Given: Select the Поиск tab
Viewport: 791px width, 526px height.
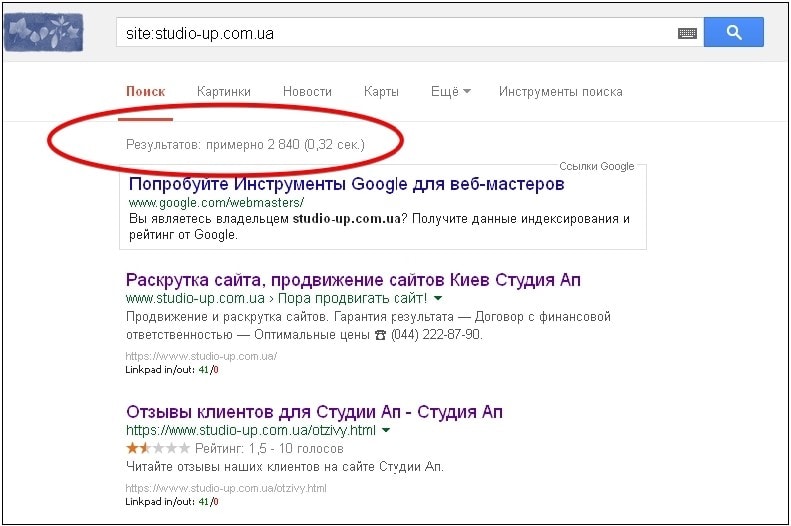Looking at the screenshot, I should click(145, 92).
